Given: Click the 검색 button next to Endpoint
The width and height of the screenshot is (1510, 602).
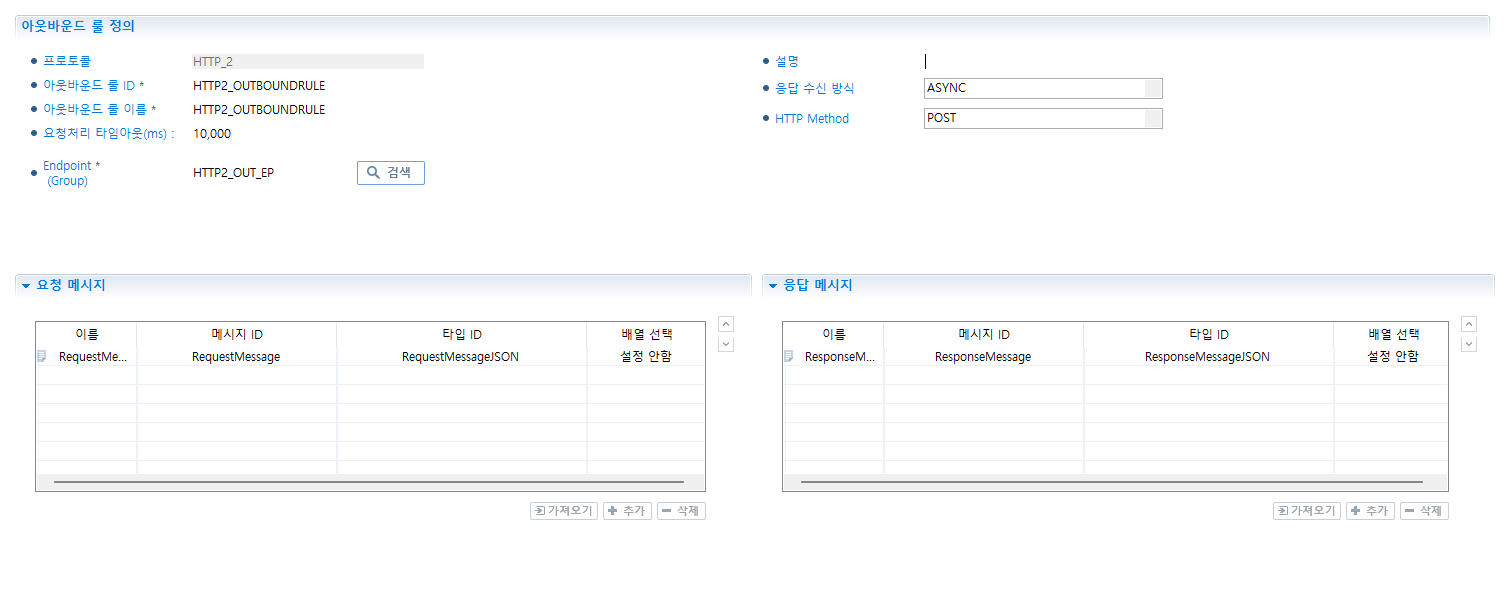Looking at the screenshot, I should (x=391, y=173).
